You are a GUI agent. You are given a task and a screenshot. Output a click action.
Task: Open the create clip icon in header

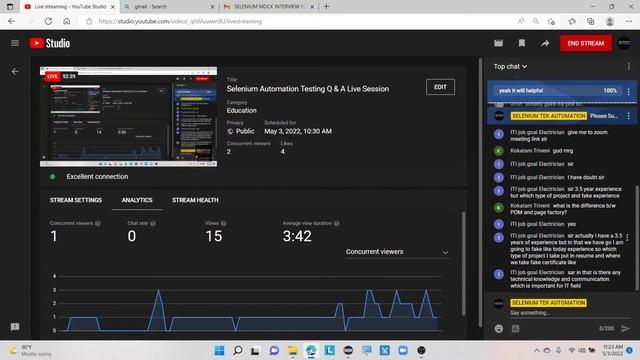click(498, 43)
